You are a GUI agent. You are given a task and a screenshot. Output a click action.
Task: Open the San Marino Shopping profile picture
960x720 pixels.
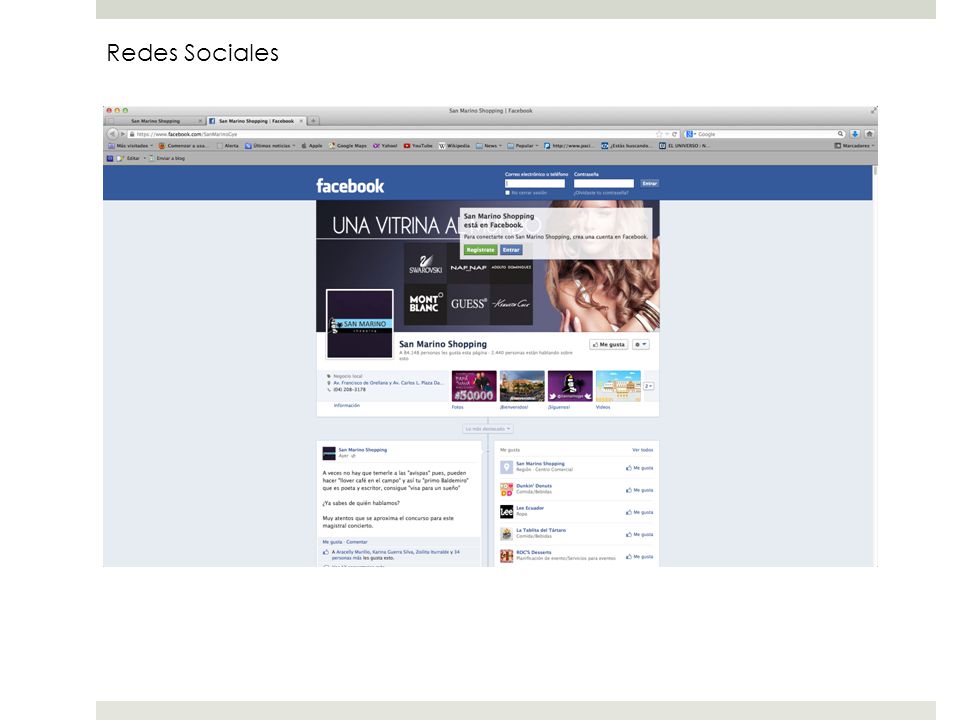pyautogui.click(x=359, y=323)
